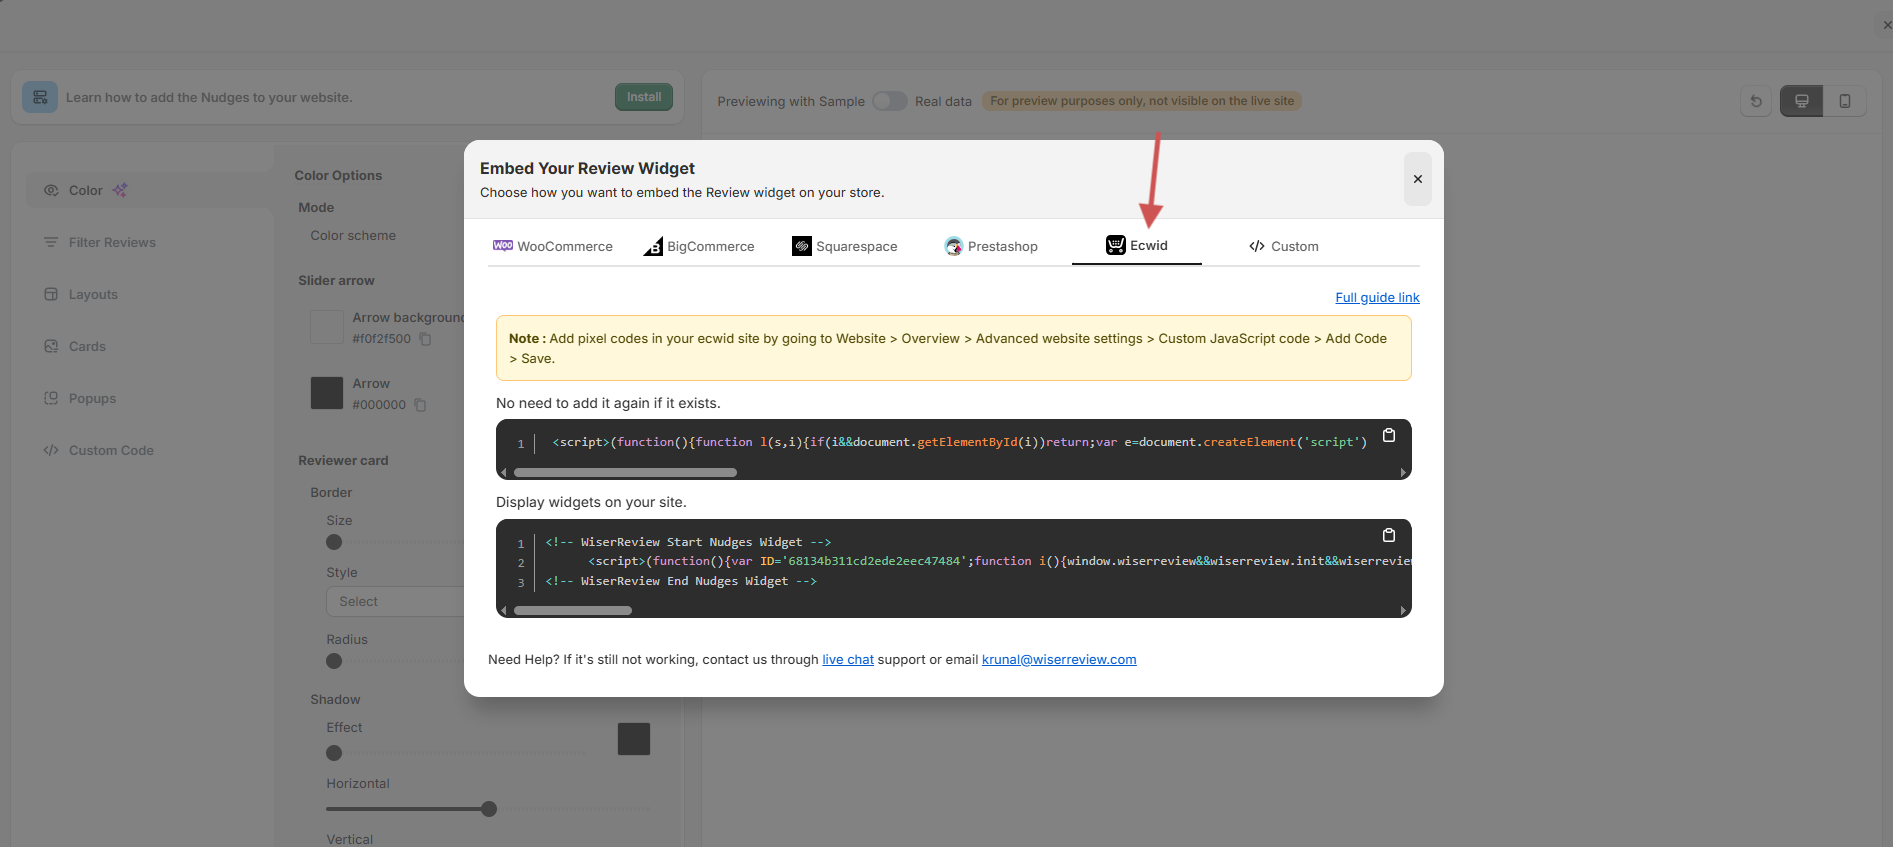
Task: Select the WooCommerce tab
Action: click(553, 247)
